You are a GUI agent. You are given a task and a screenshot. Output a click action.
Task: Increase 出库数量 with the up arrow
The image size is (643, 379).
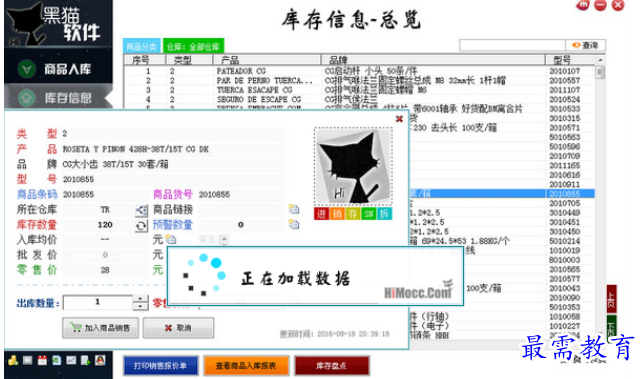point(141,299)
